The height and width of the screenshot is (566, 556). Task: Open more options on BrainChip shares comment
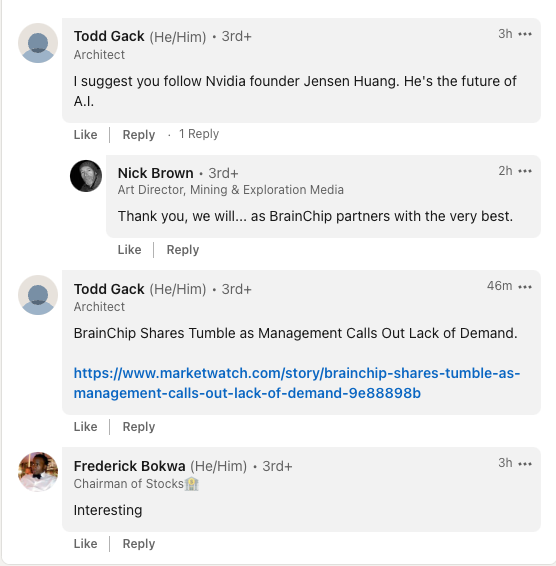click(525, 287)
